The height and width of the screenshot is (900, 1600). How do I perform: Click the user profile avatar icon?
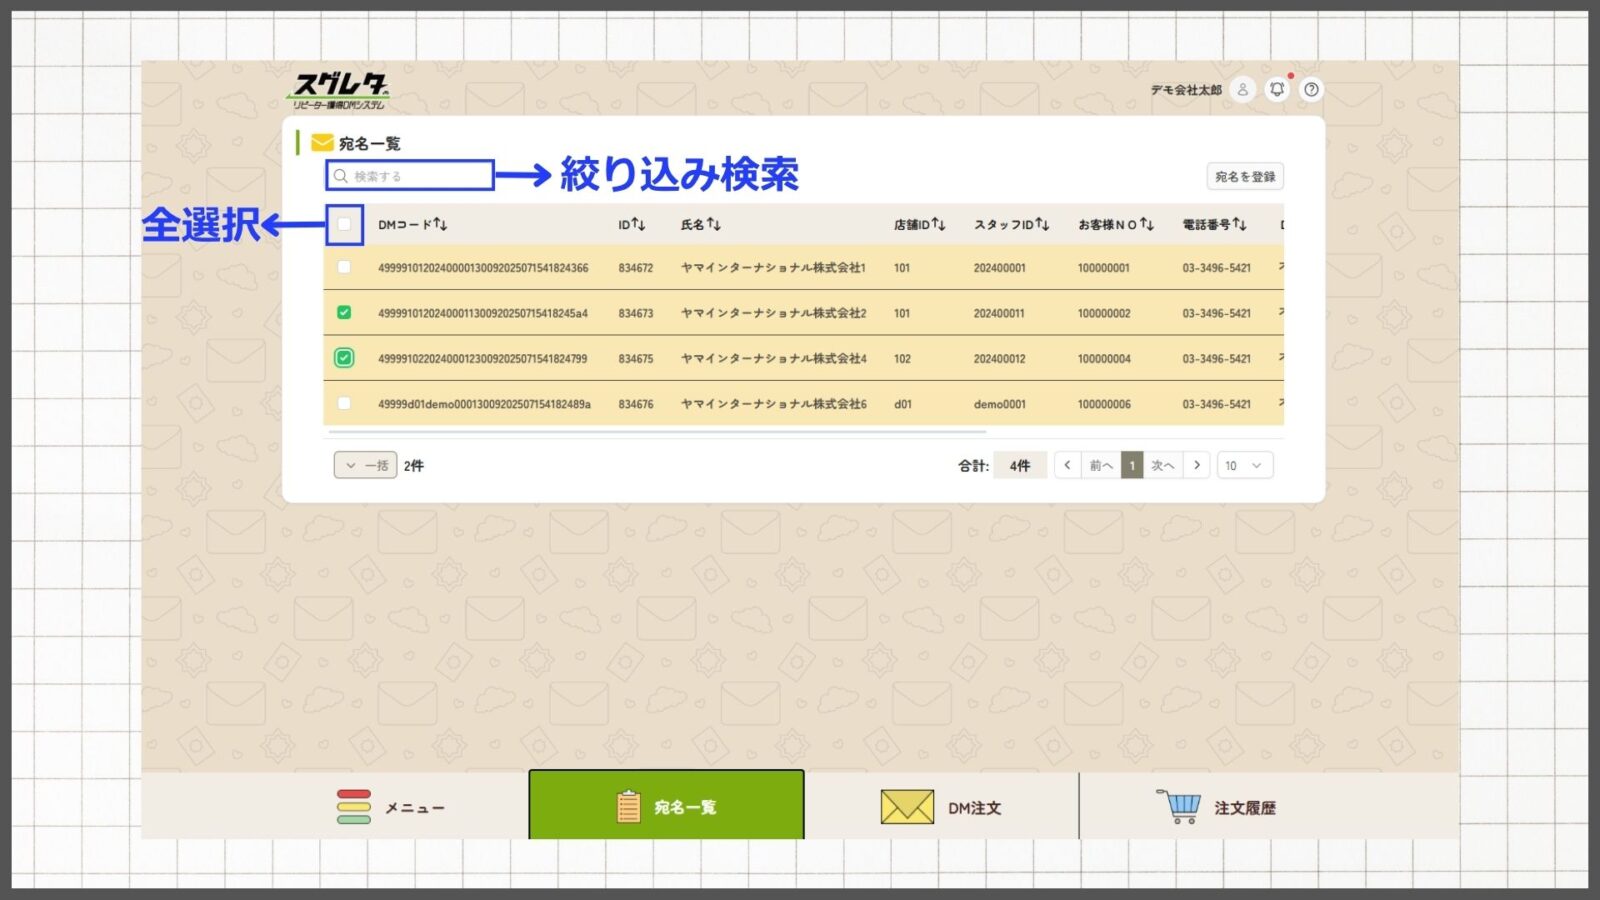pyautogui.click(x=1242, y=89)
